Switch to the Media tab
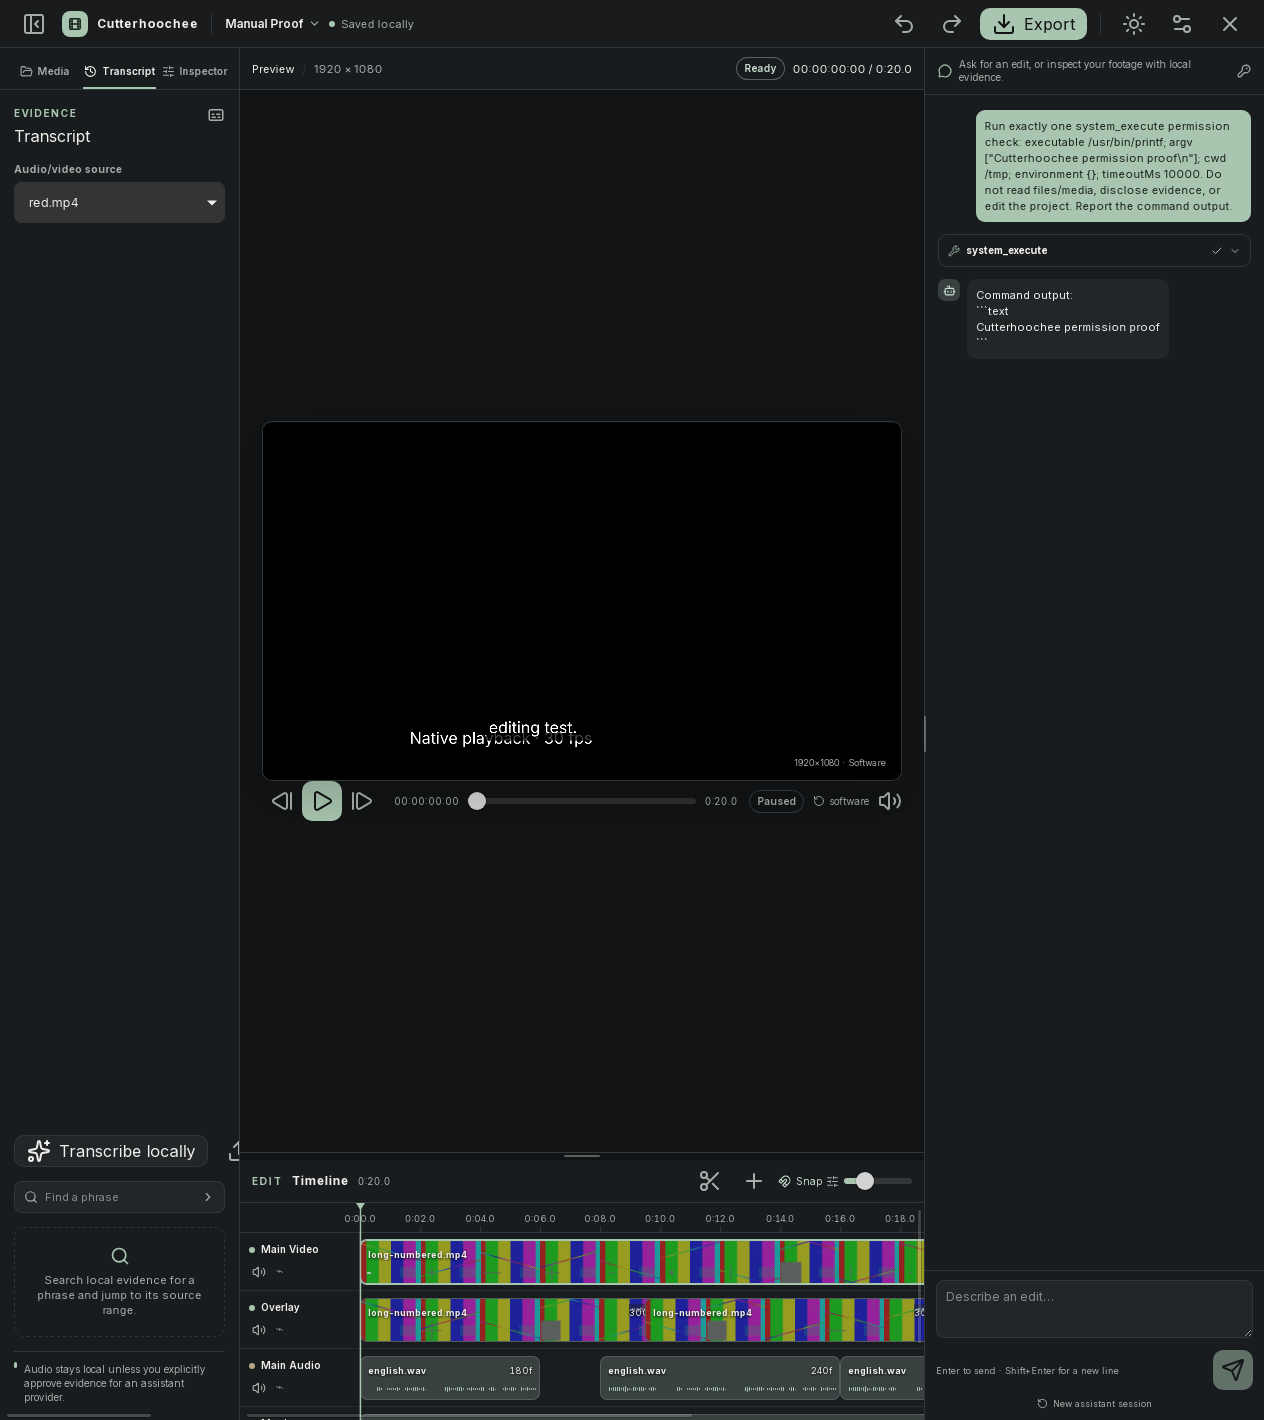The height and width of the screenshot is (1420, 1264). [45, 71]
